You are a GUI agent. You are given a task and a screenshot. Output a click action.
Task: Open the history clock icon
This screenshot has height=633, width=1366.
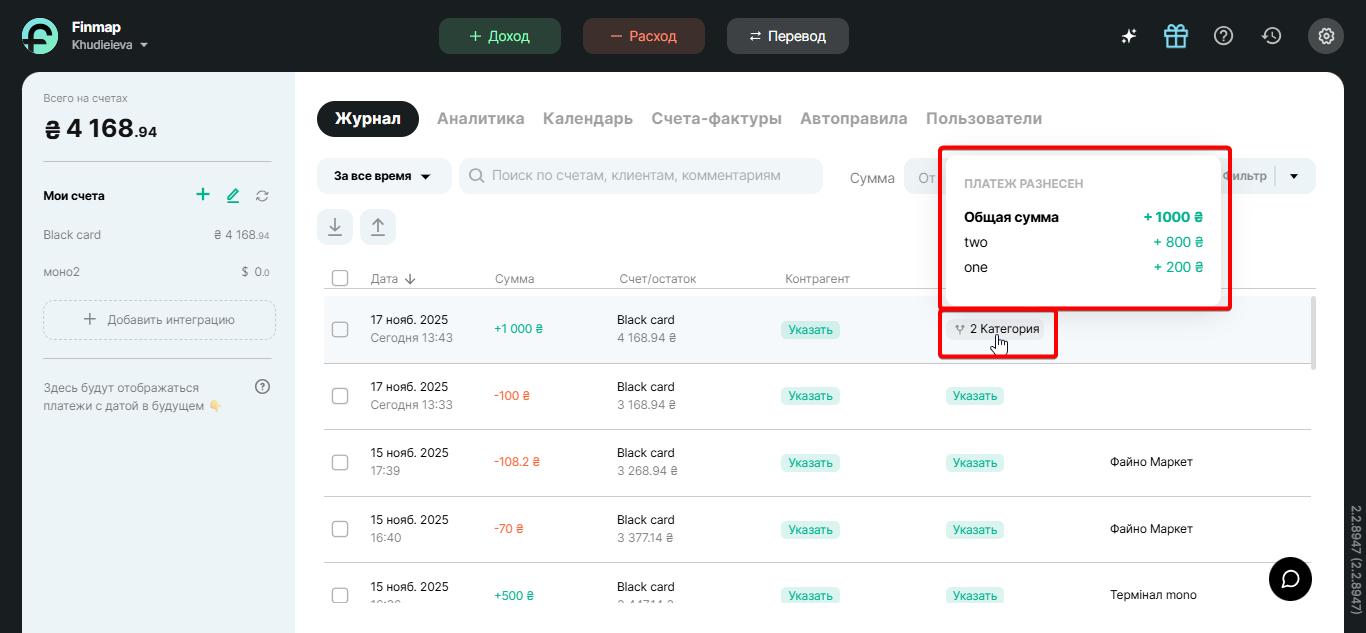(1271, 36)
